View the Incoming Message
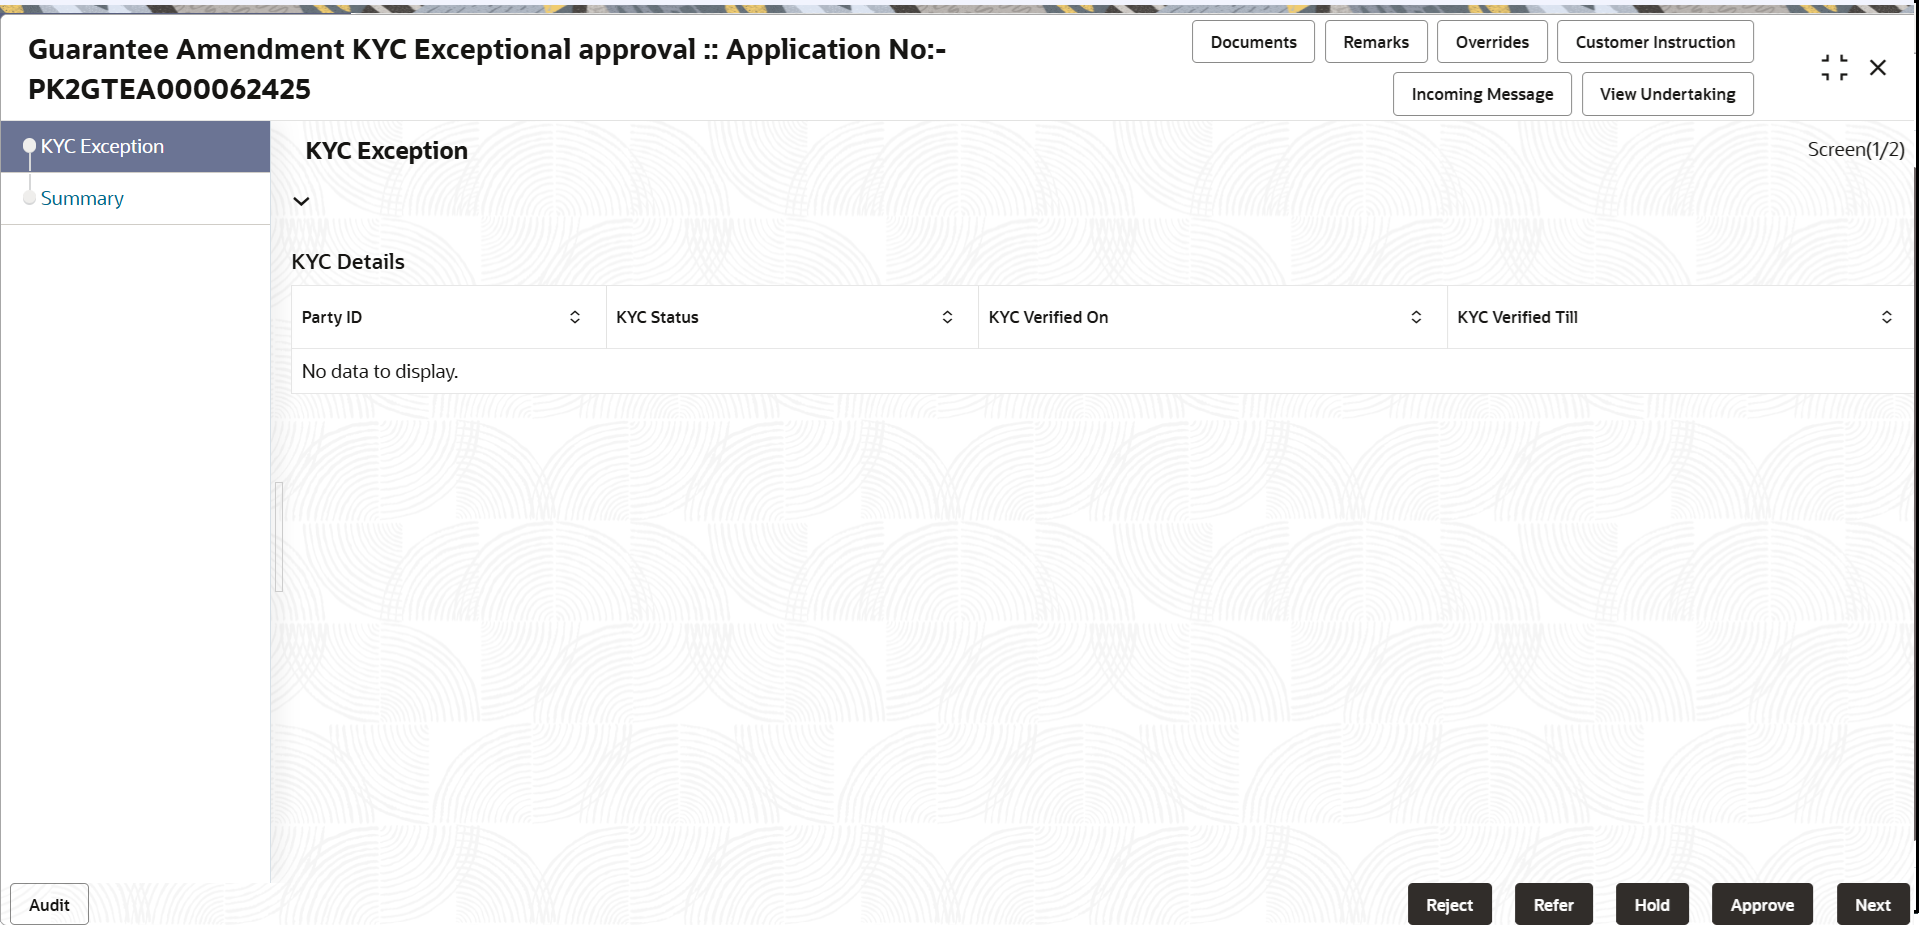 (1481, 93)
